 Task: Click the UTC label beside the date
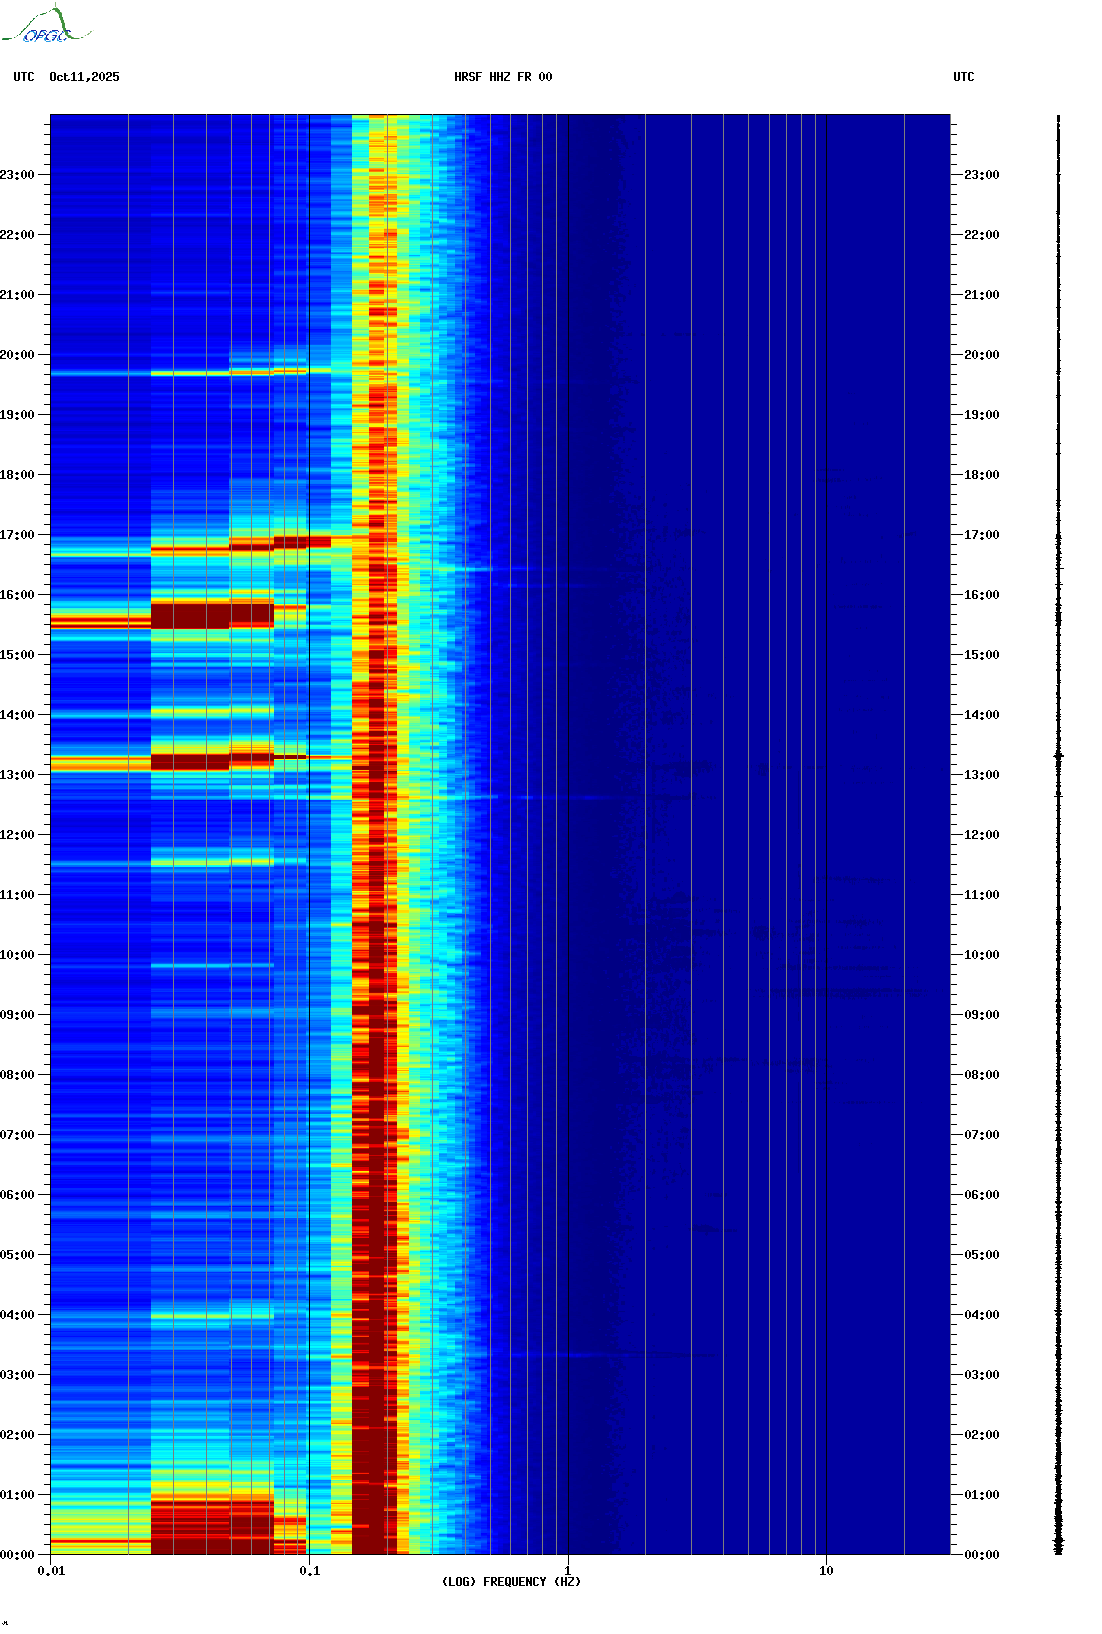24,77
